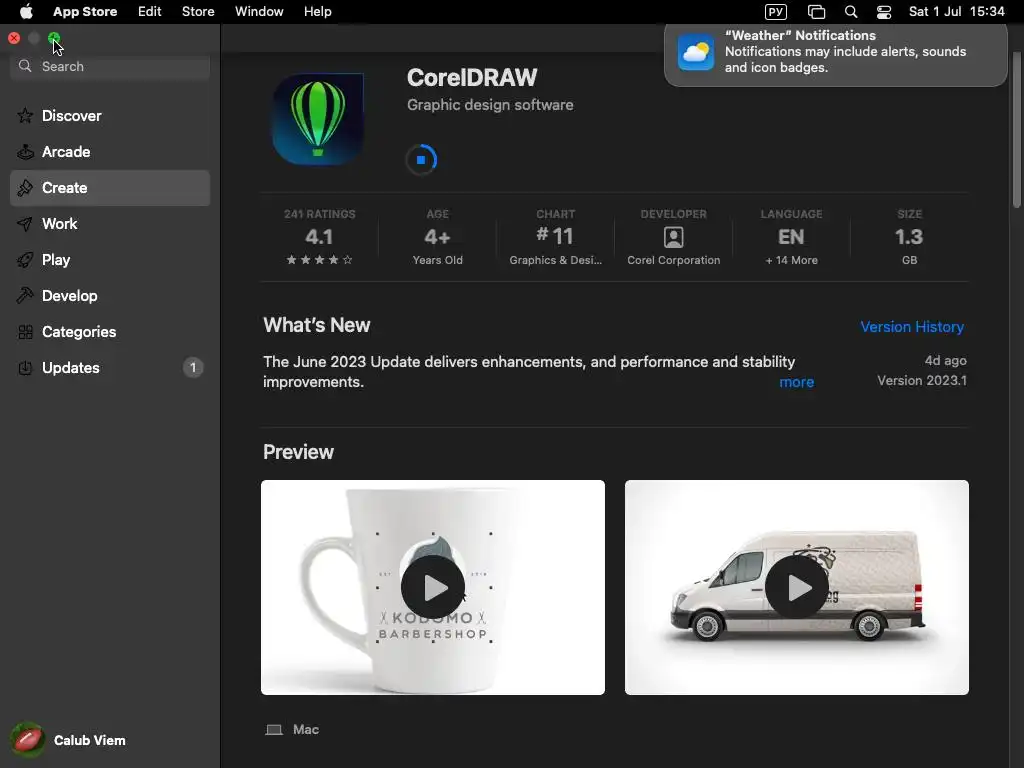This screenshot has width=1024, height=768.
Task: Click the CorelDRAW title heading
Action: coord(472,78)
